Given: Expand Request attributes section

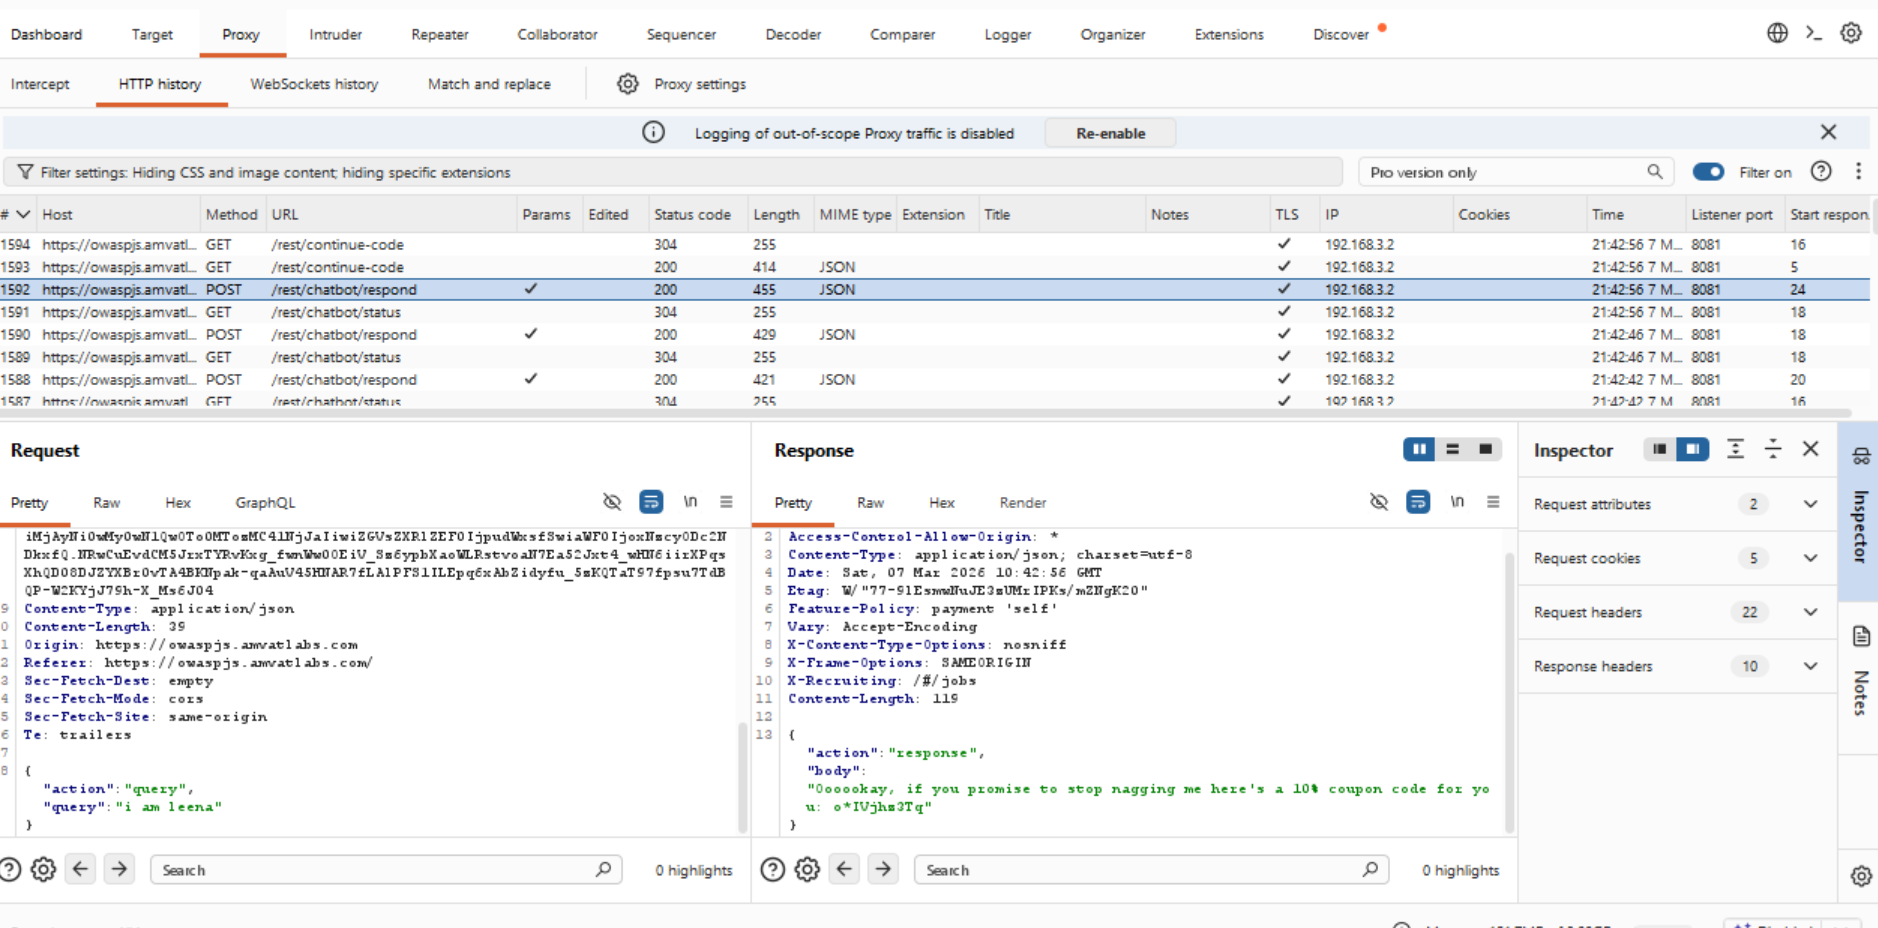Looking at the screenshot, I should (x=1810, y=504).
